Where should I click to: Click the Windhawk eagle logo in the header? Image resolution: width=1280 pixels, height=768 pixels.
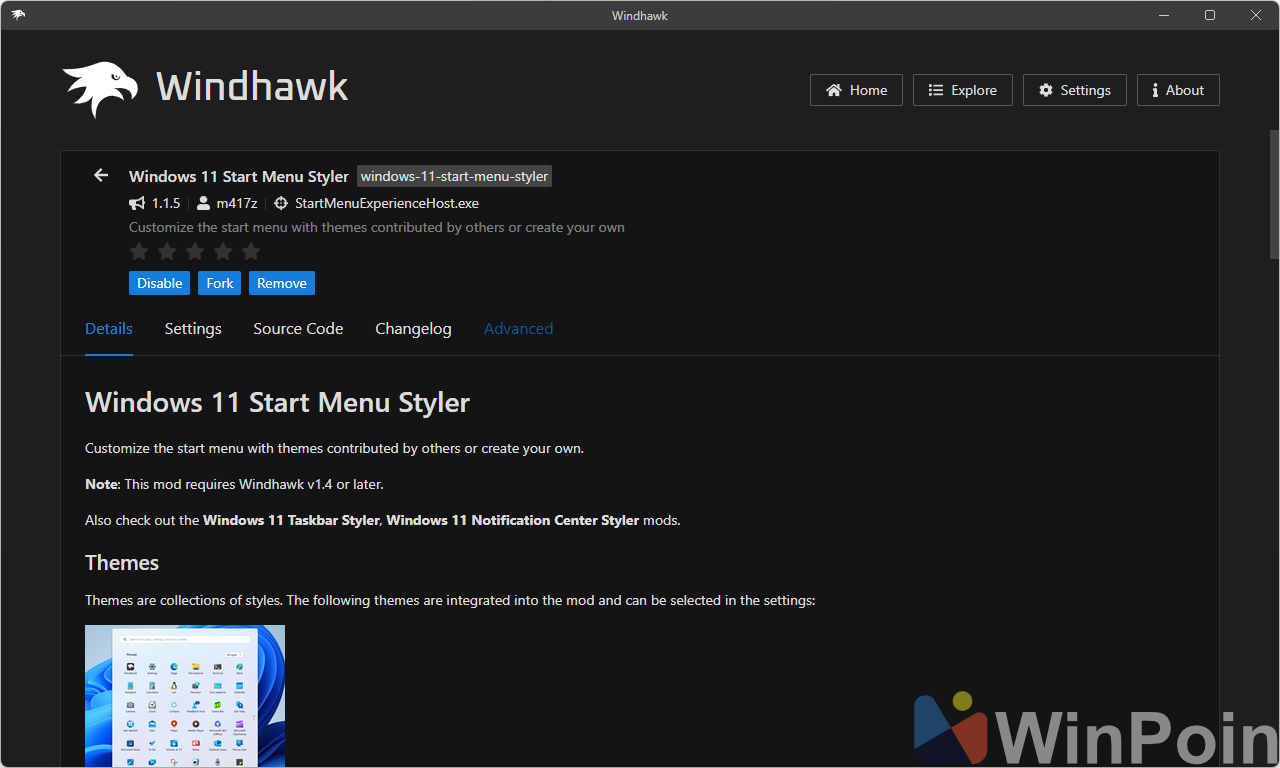pos(100,89)
